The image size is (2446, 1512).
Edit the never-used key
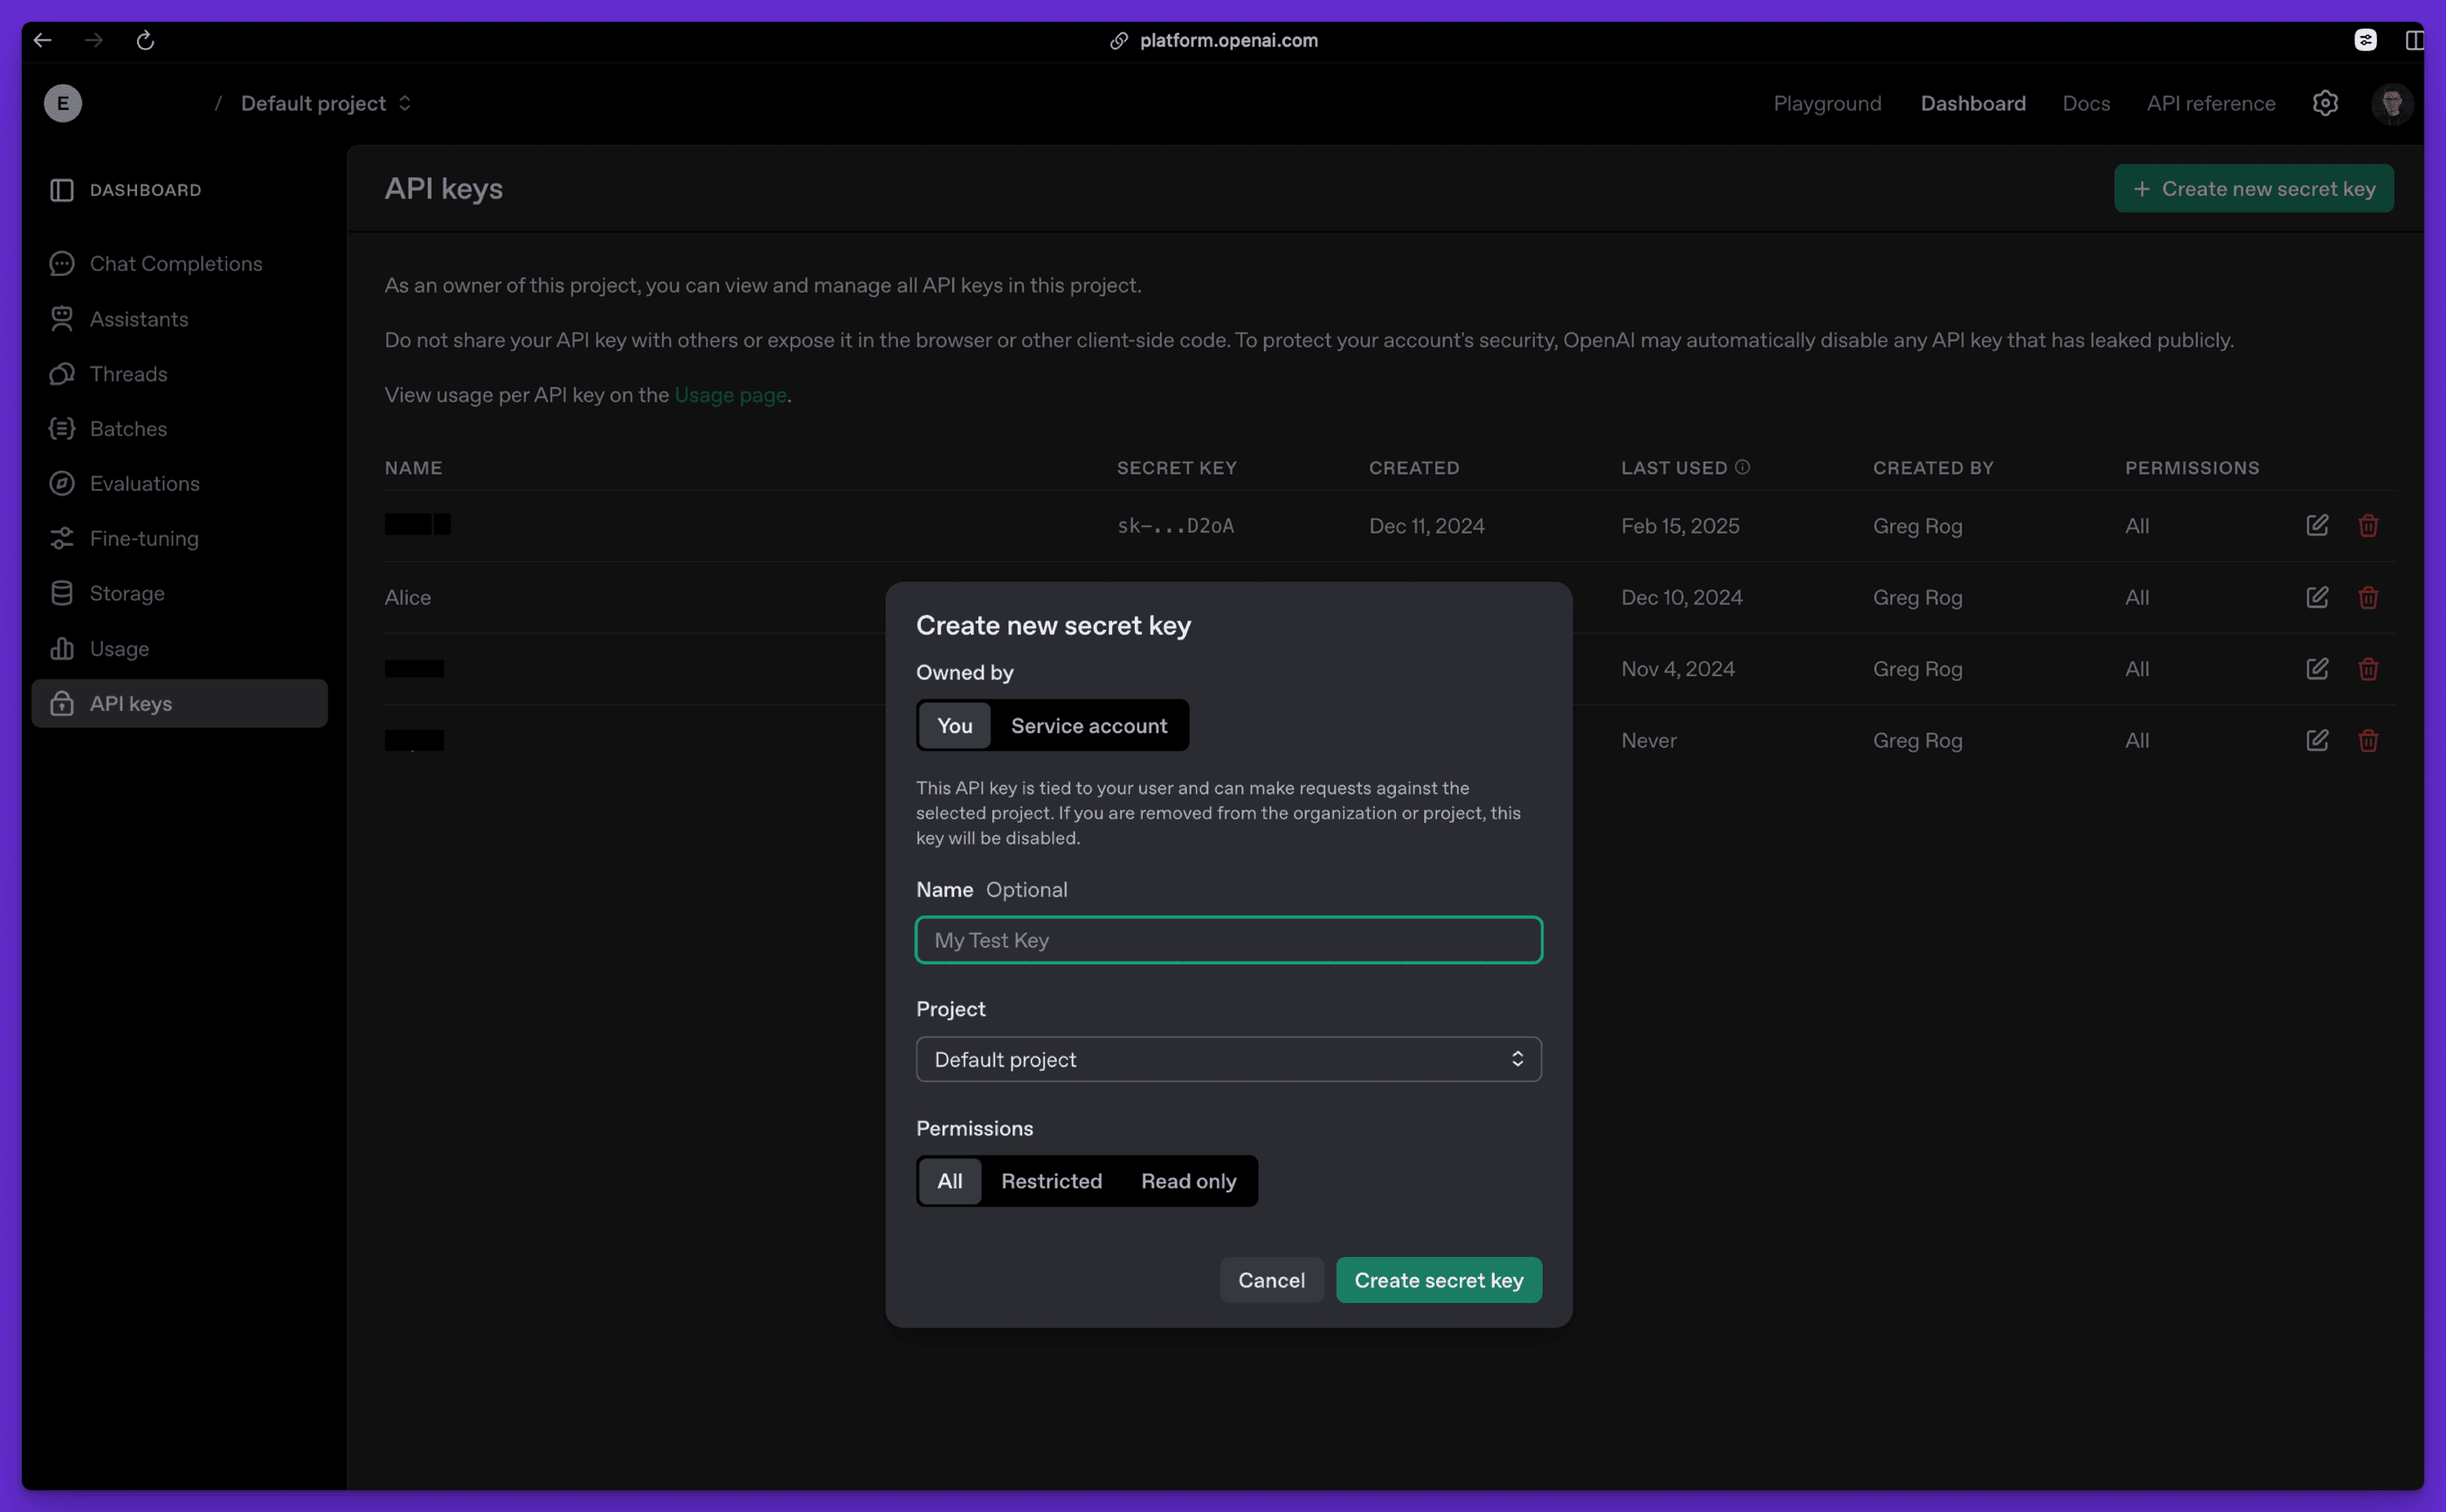(x=2317, y=740)
